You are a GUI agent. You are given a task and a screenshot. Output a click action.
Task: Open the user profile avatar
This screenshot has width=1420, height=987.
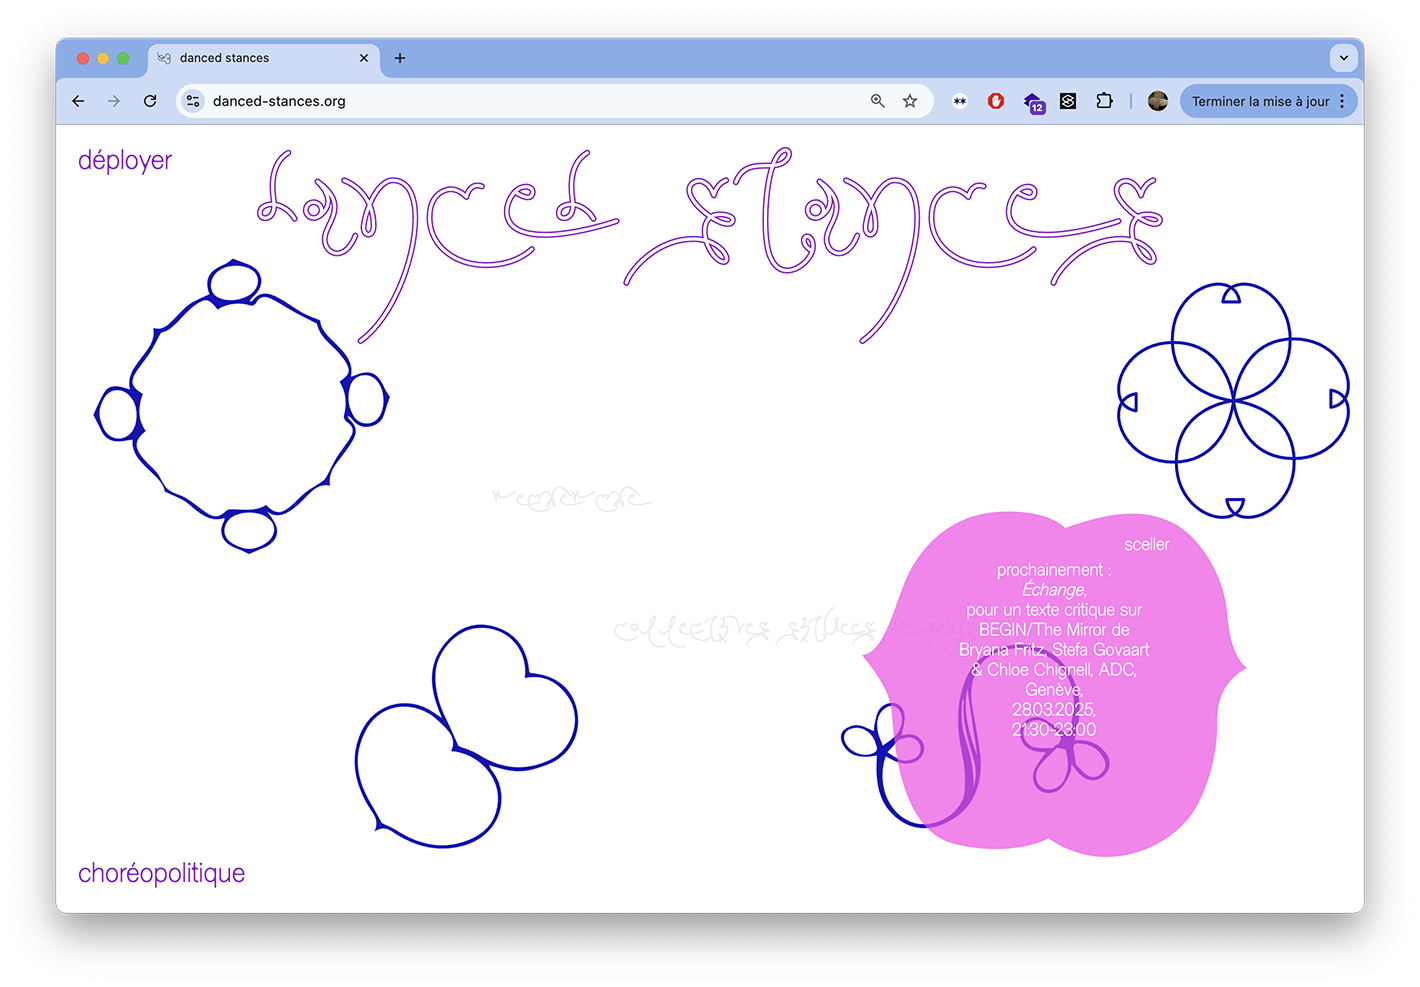point(1158,101)
